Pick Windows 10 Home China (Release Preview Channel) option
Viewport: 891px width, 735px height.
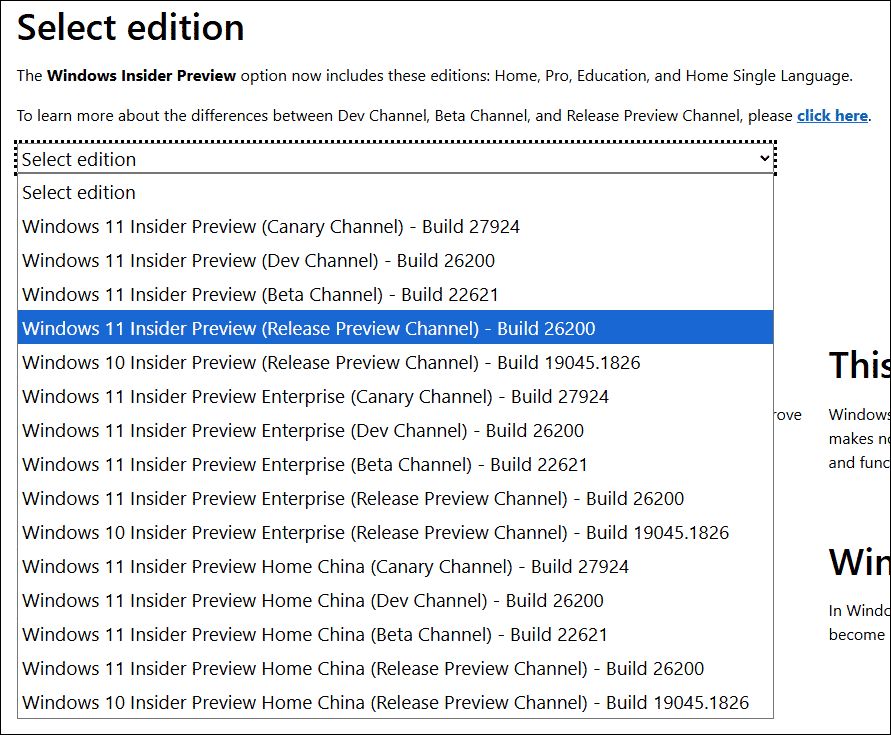click(x=395, y=703)
